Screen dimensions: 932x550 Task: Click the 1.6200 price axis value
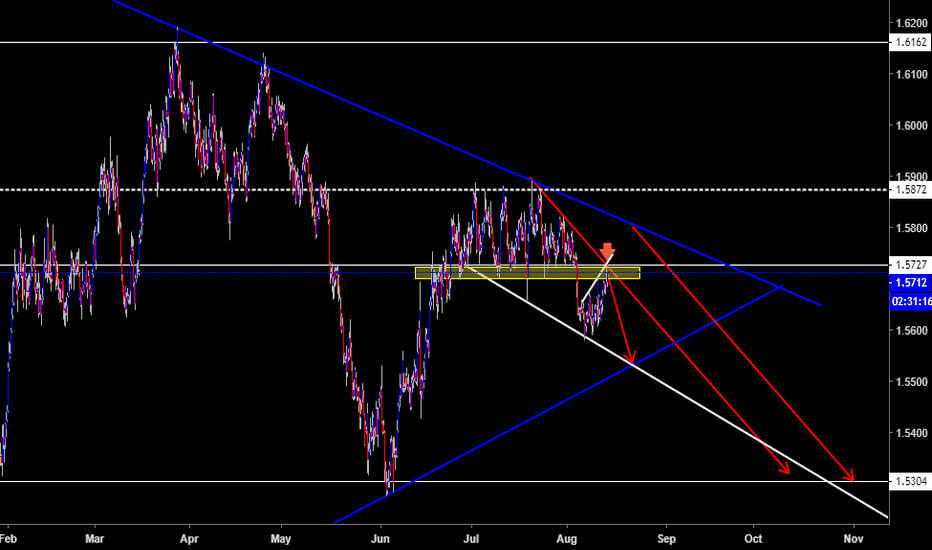point(911,23)
